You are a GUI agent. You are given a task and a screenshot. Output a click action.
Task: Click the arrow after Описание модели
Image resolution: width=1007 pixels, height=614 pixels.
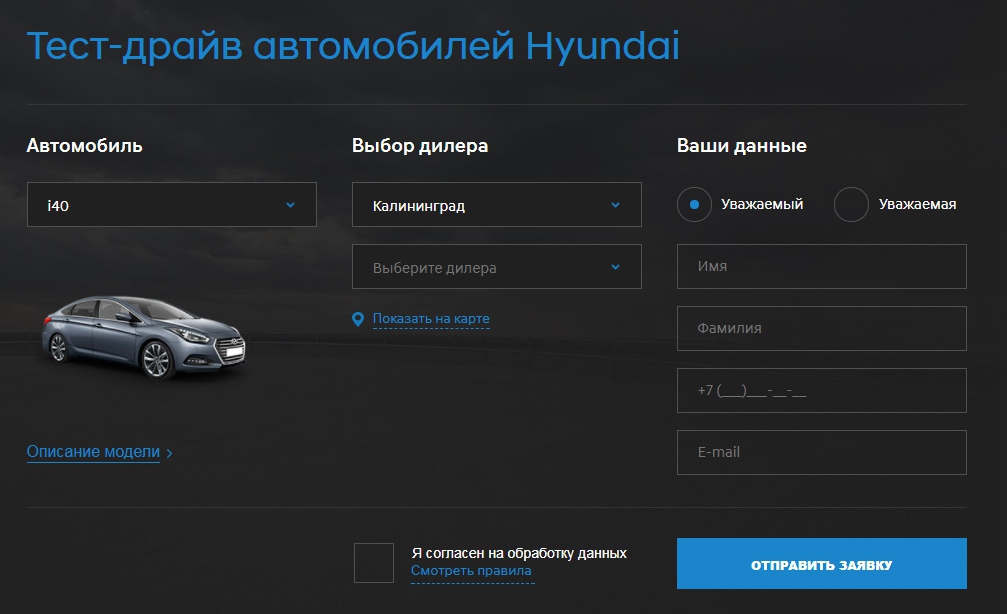click(x=170, y=453)
